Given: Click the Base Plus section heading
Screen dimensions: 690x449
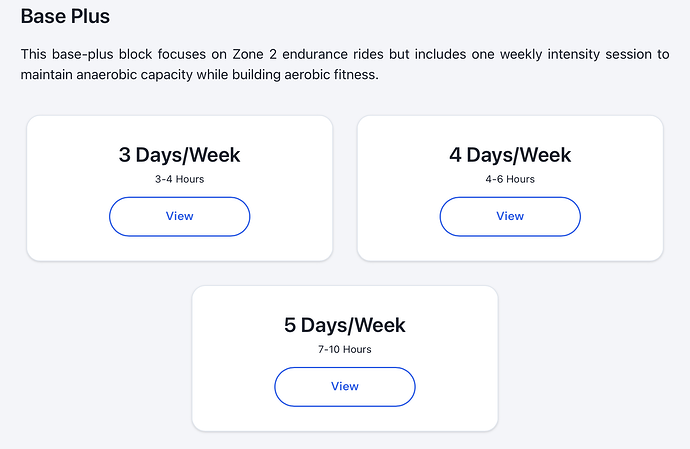Looking at the screenshot, I should pos(65,17).
